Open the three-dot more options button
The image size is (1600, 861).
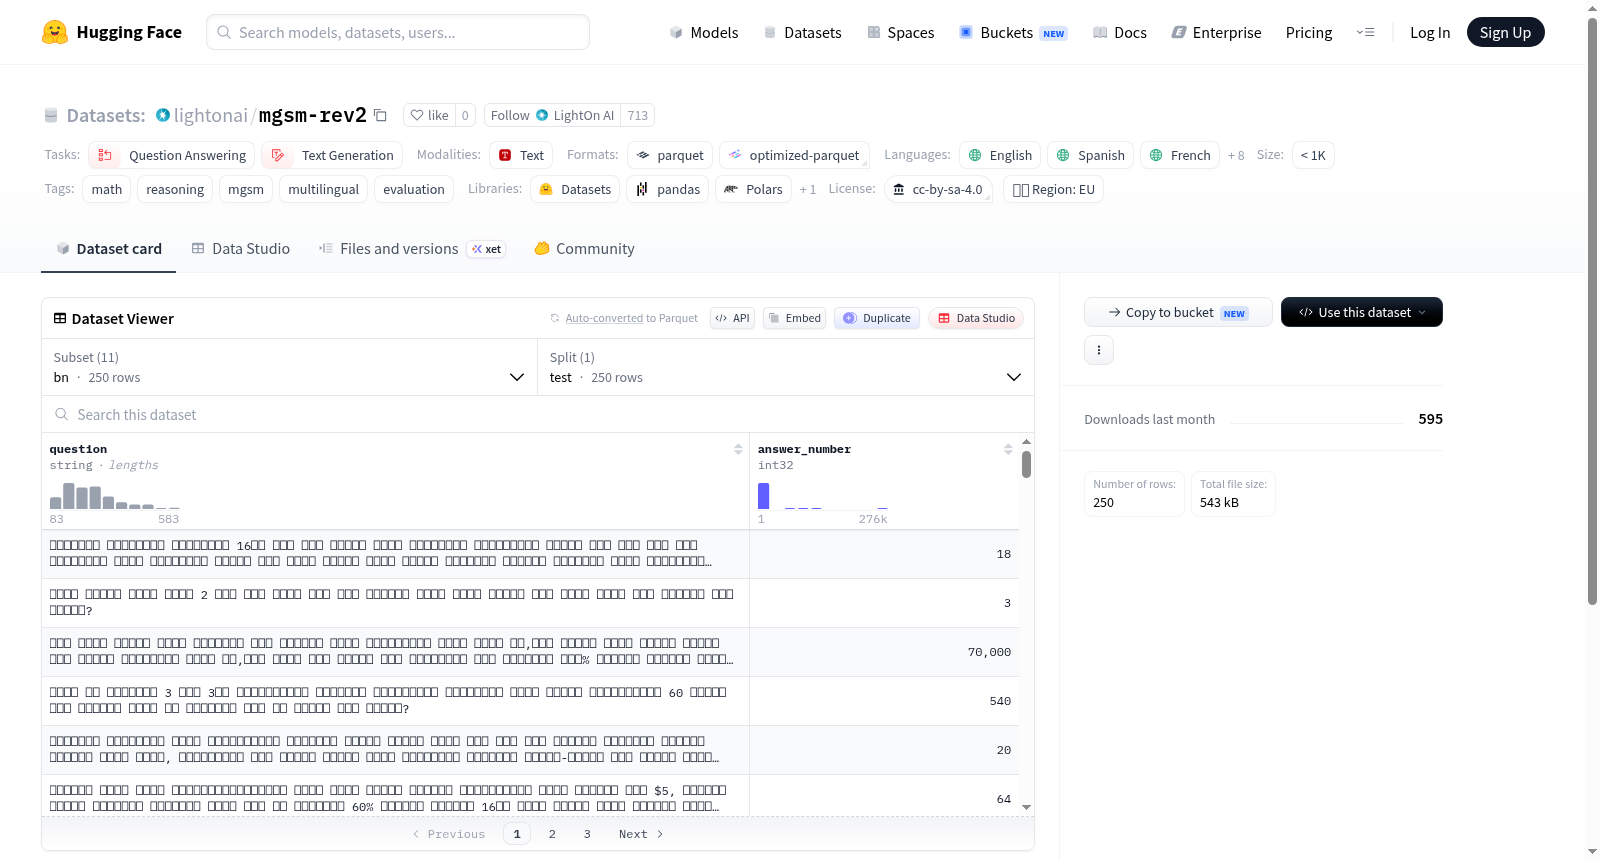point(1099,350)
